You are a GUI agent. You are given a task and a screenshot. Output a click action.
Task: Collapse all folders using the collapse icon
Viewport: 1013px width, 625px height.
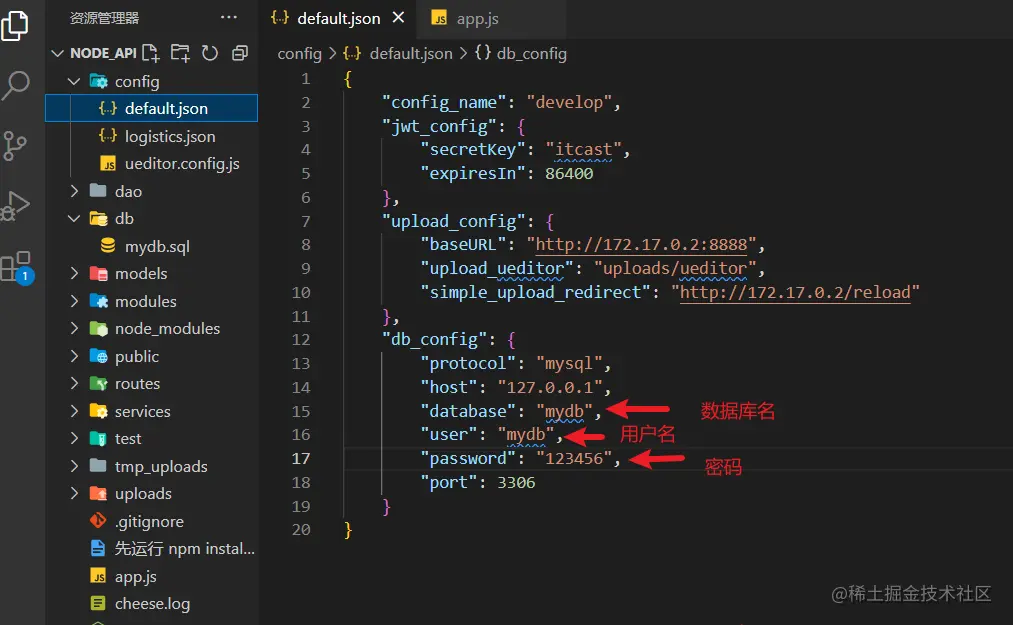(240, 53)
